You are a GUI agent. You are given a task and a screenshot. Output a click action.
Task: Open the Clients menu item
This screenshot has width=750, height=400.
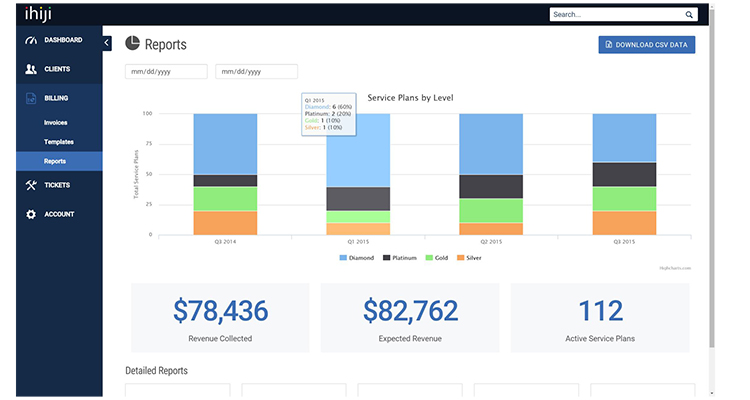pos(59,69)
